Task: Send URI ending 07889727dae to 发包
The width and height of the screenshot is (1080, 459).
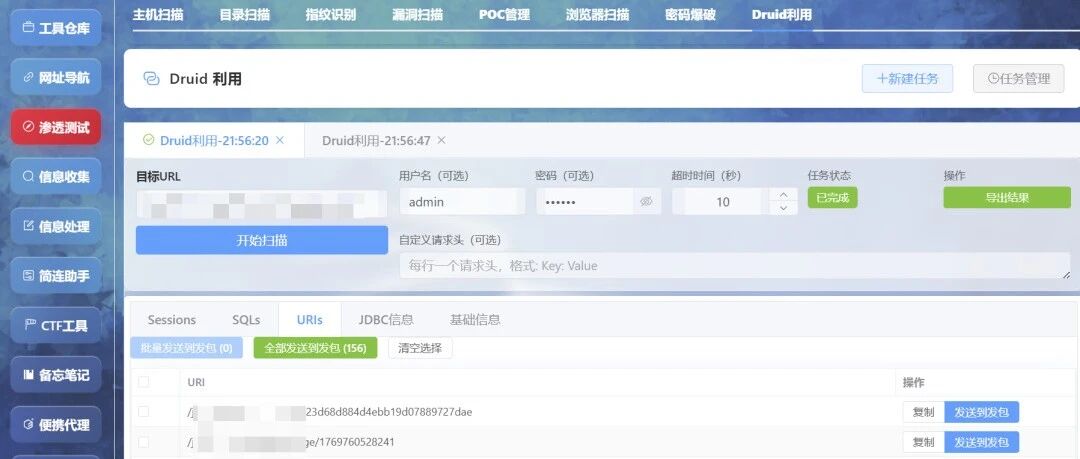Action: (x=982, y=412)
